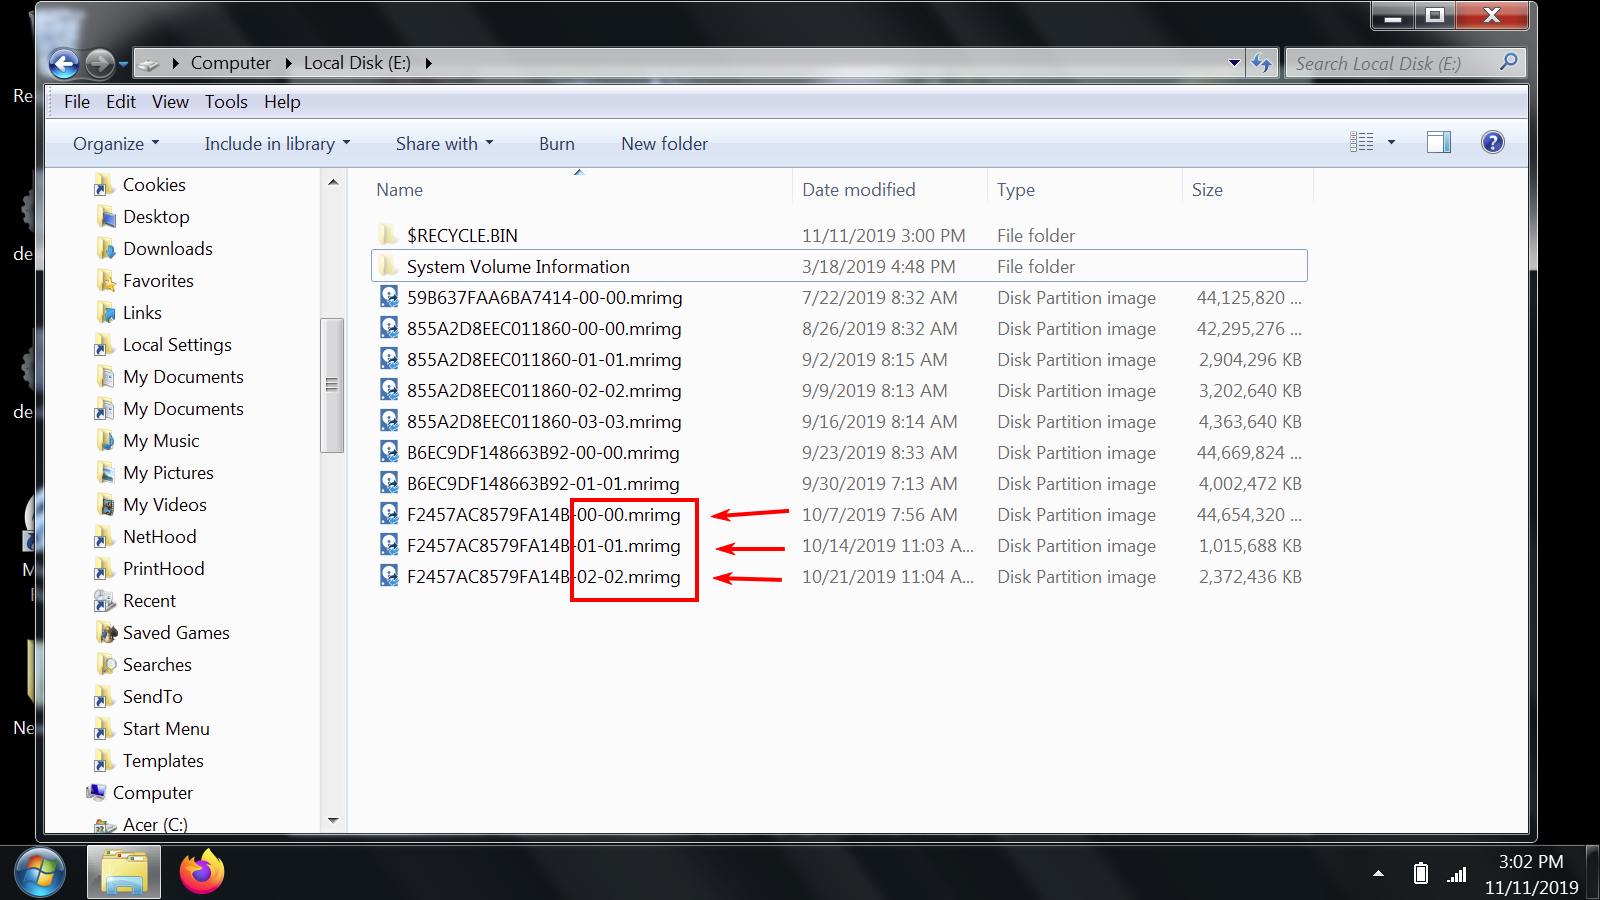The height and width of the screenshot is (900, 1600).
Task: Click the Burn button
Action: click(x=556, y=144)
